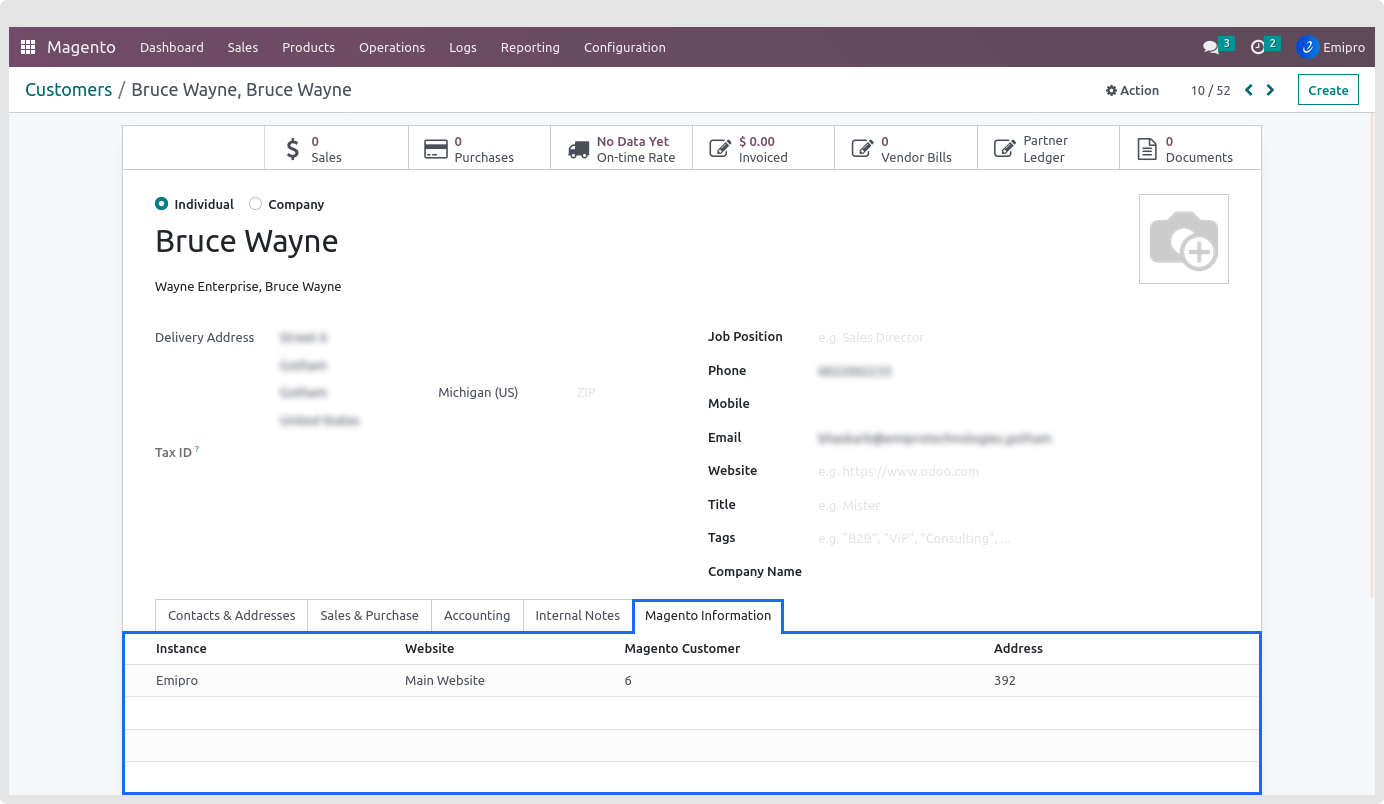Screen dimensions: 1384x804
Task: Select the Individual radio button
Action: [162, 204]
